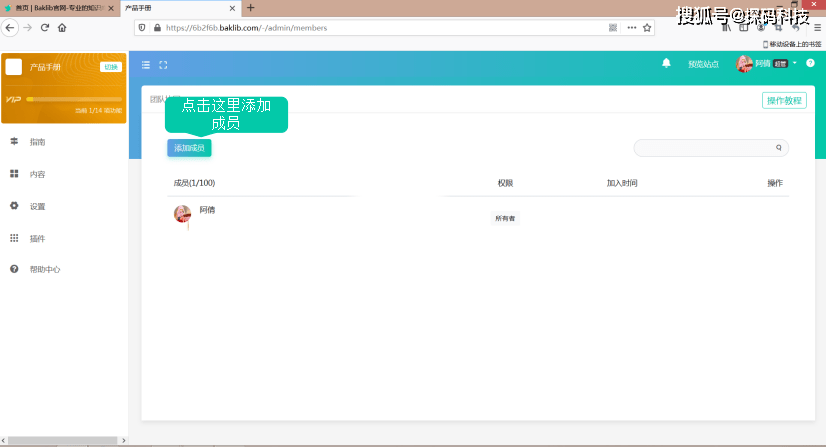
Task: Open a new browser tab
Action: point(251,8)
